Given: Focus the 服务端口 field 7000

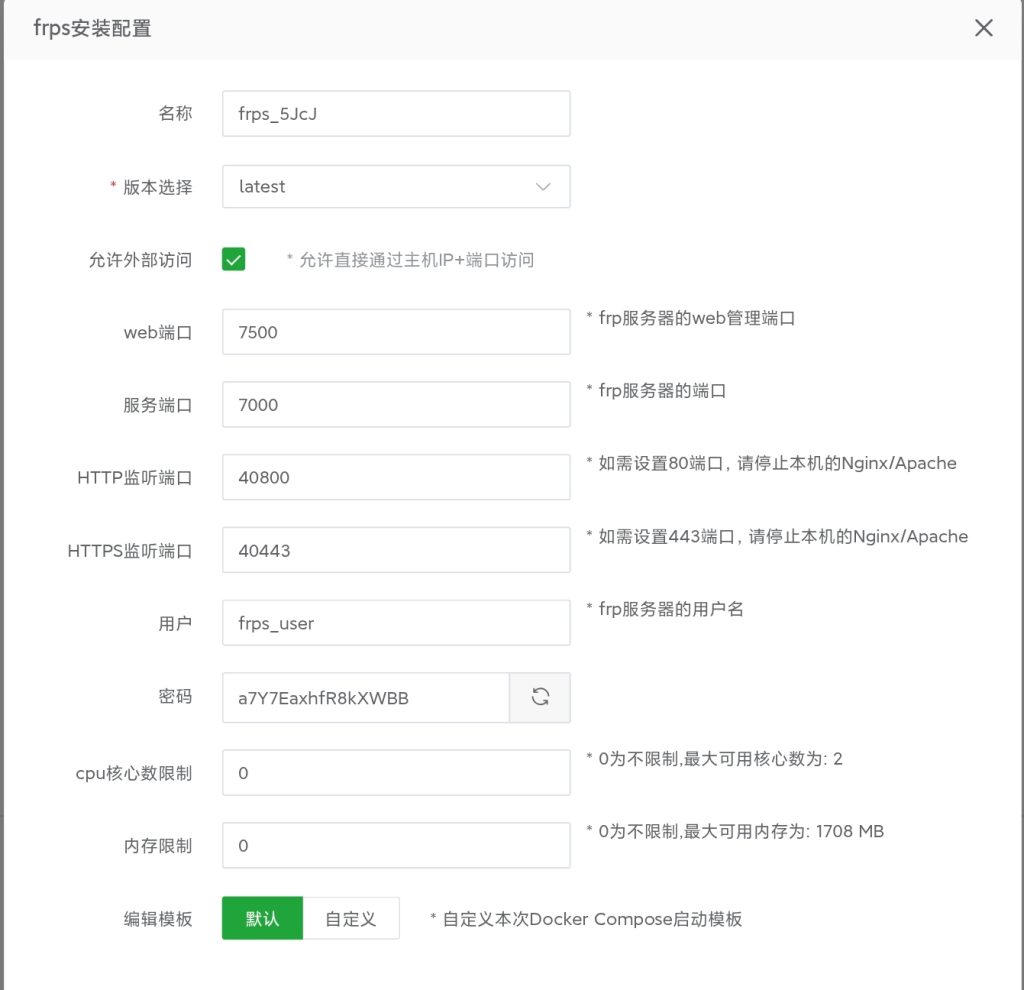Looking at the screenshot, I should coord(396,405).
